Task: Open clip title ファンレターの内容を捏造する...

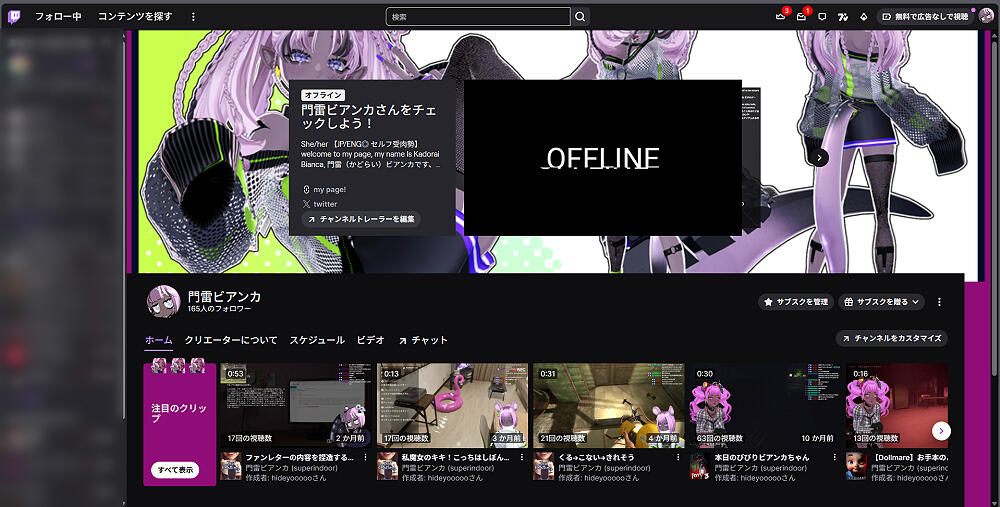Action: click(x=299, y=457)
